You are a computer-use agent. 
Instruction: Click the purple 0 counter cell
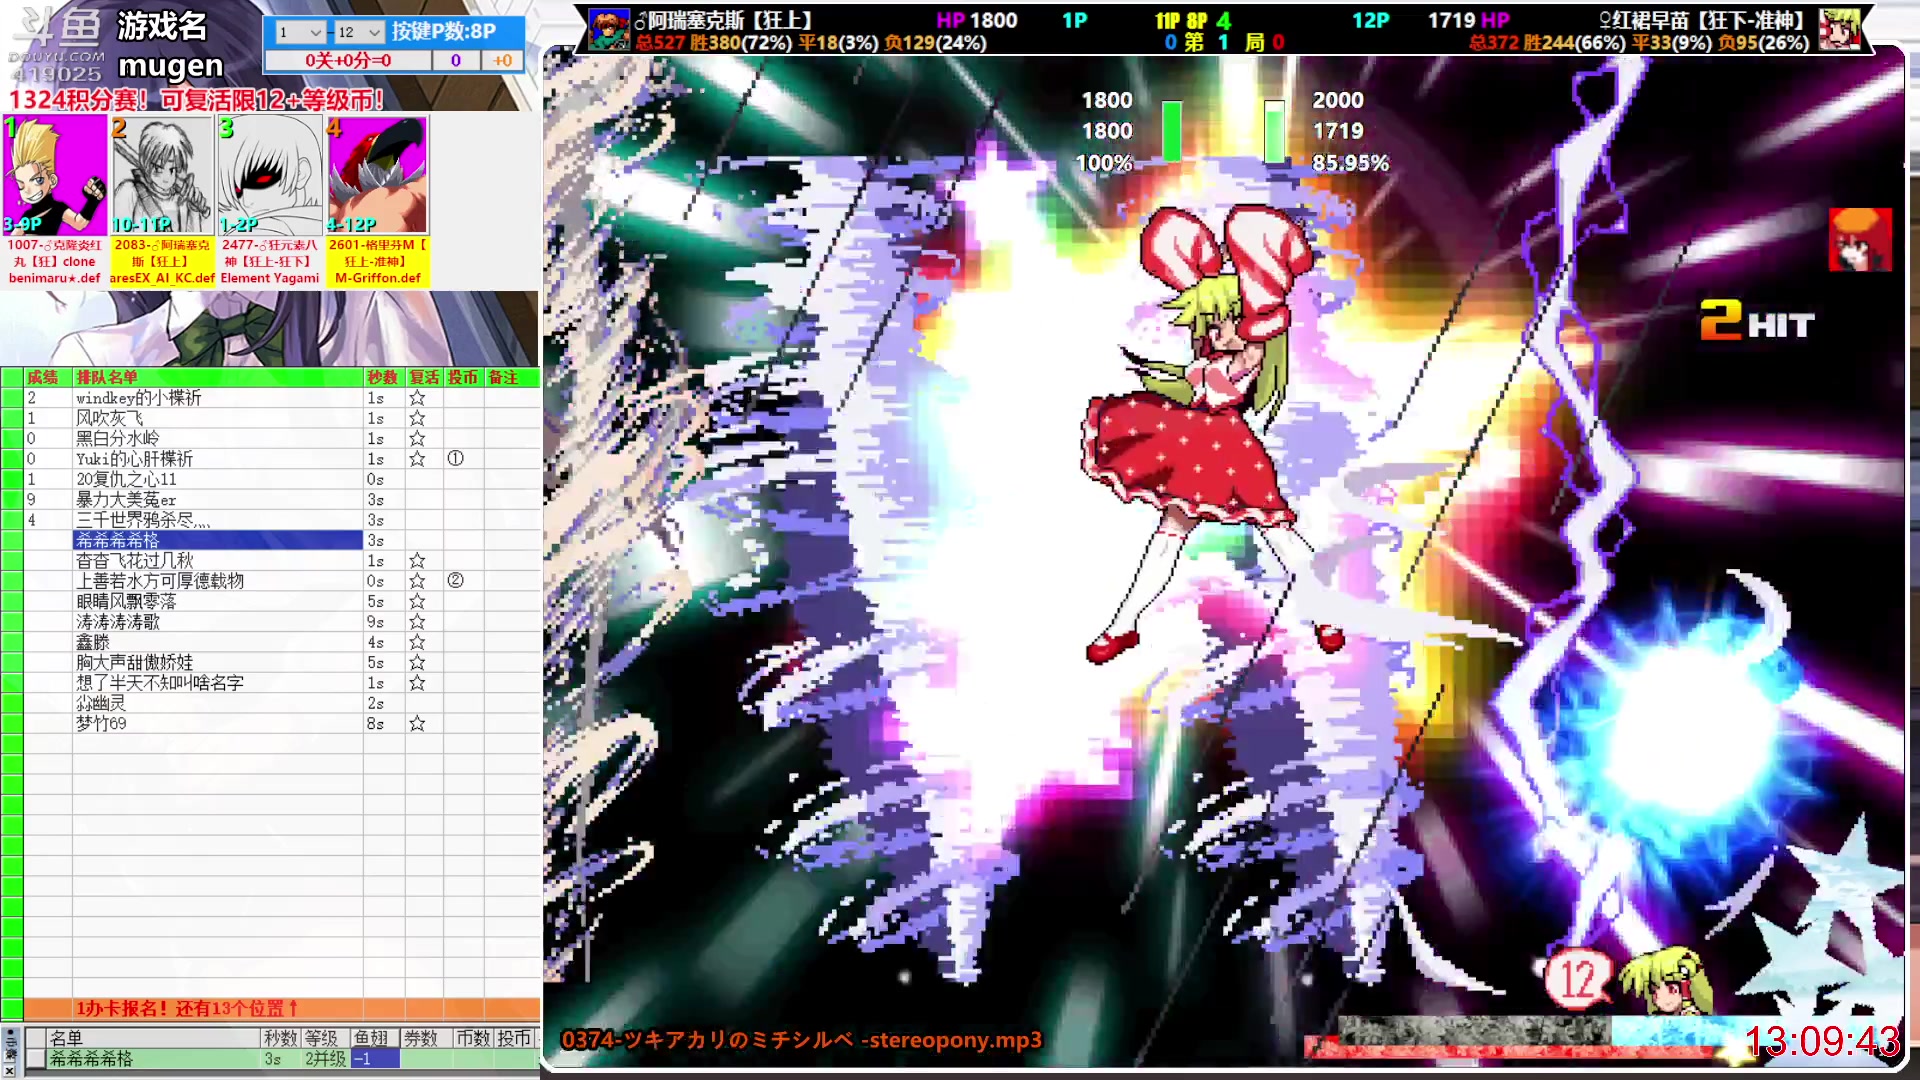click(456, 61)
